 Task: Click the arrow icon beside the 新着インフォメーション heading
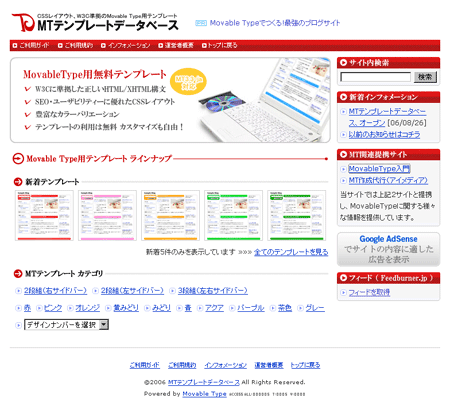coord(343,97)
